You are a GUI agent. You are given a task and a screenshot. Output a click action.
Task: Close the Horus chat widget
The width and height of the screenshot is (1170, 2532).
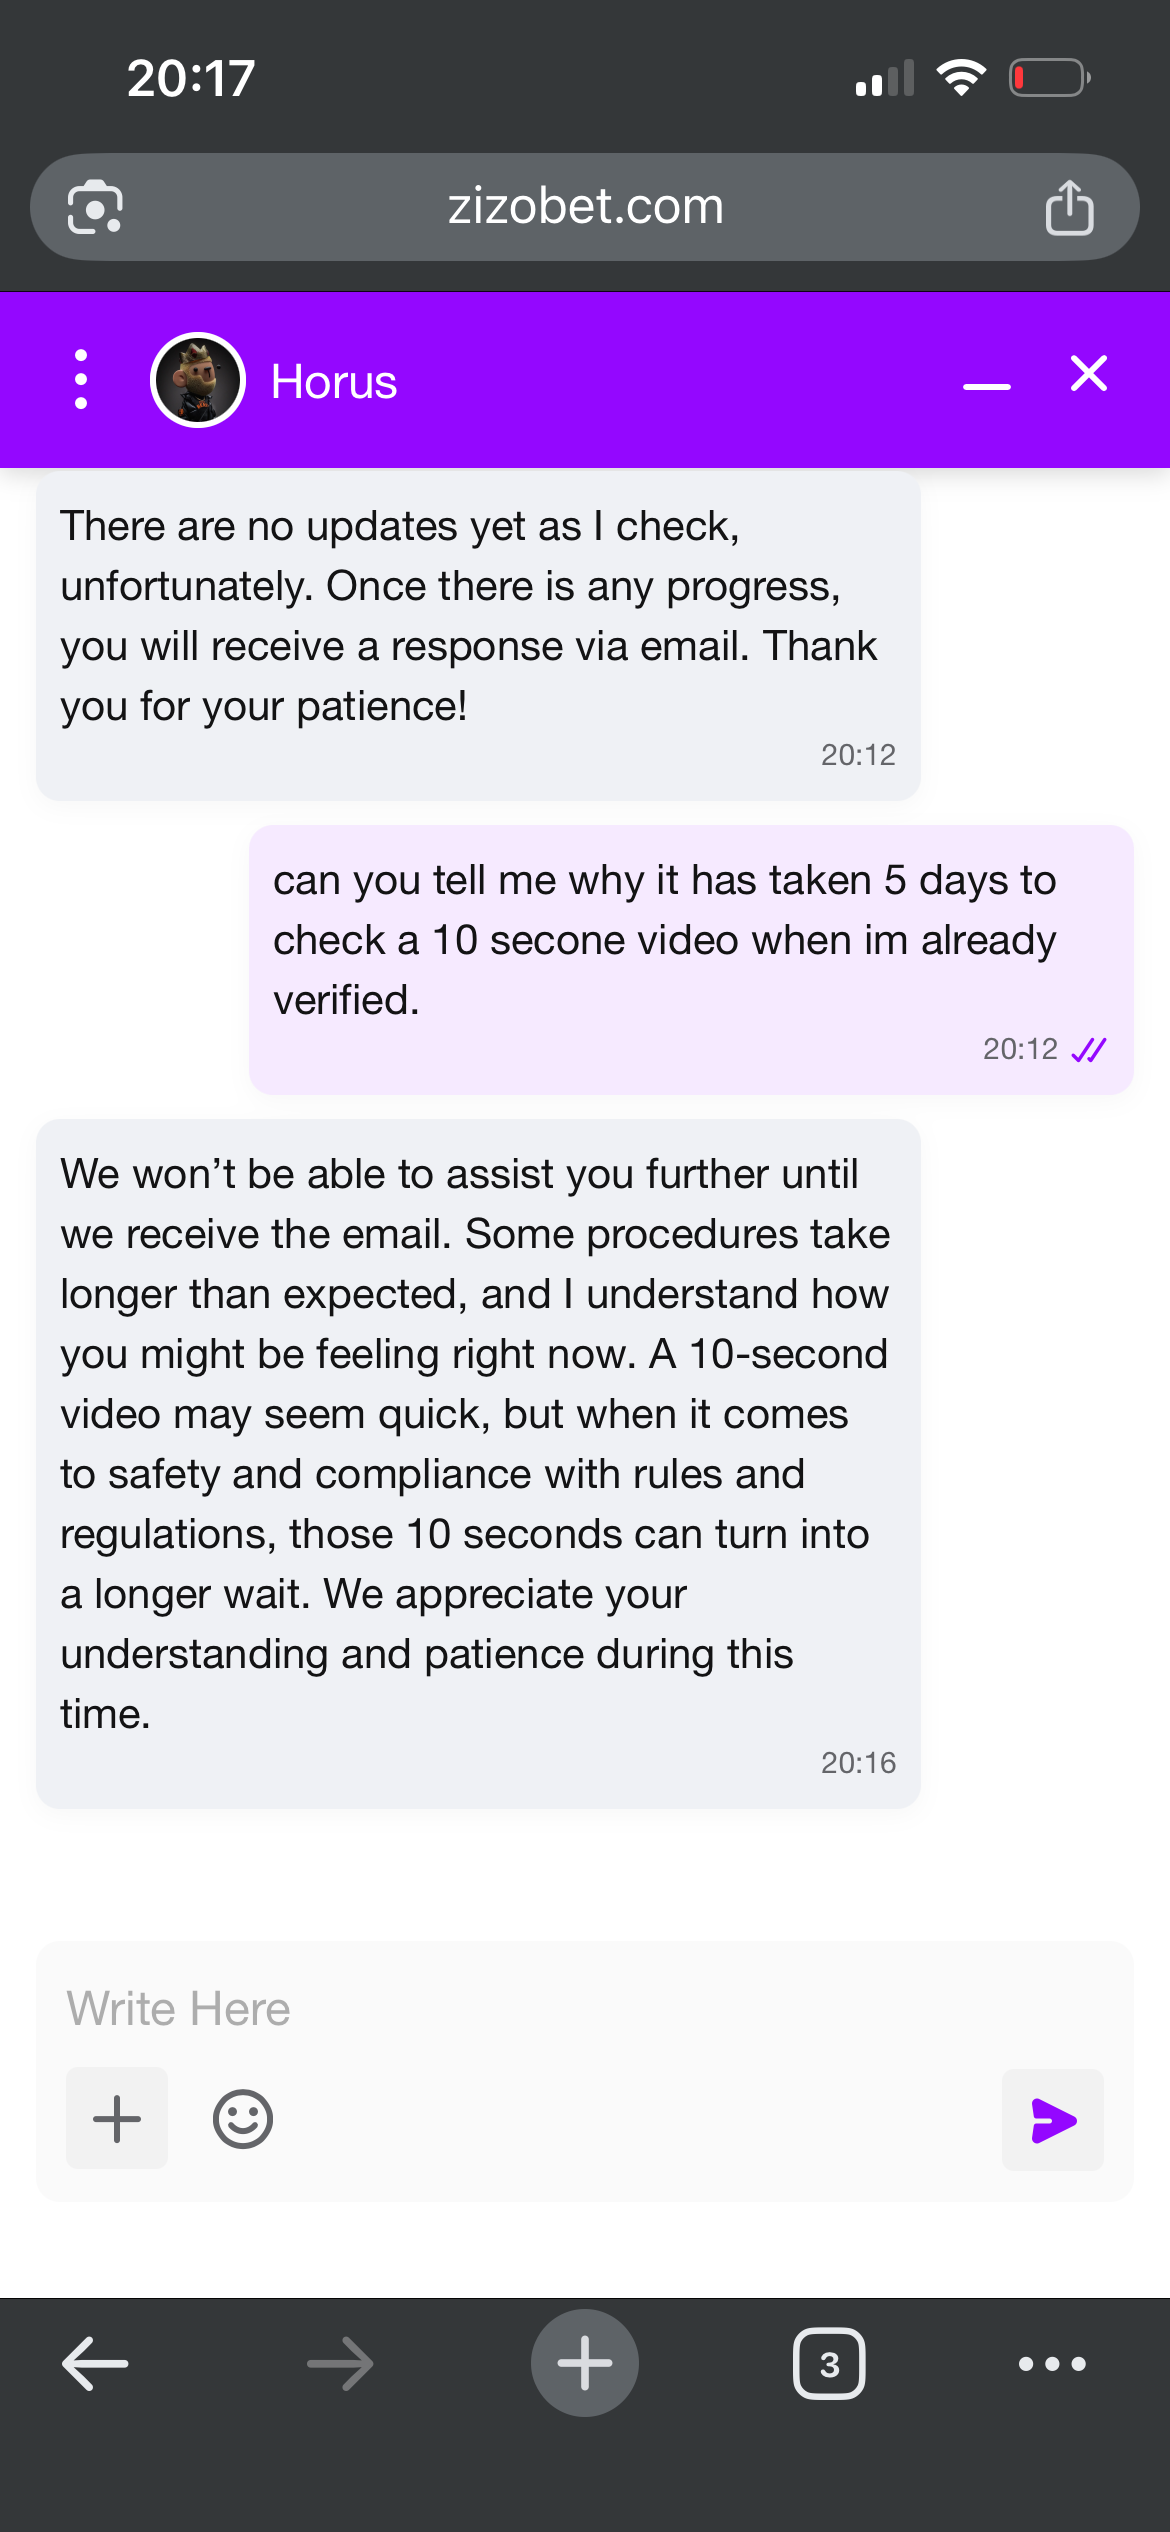point(1089,374)
